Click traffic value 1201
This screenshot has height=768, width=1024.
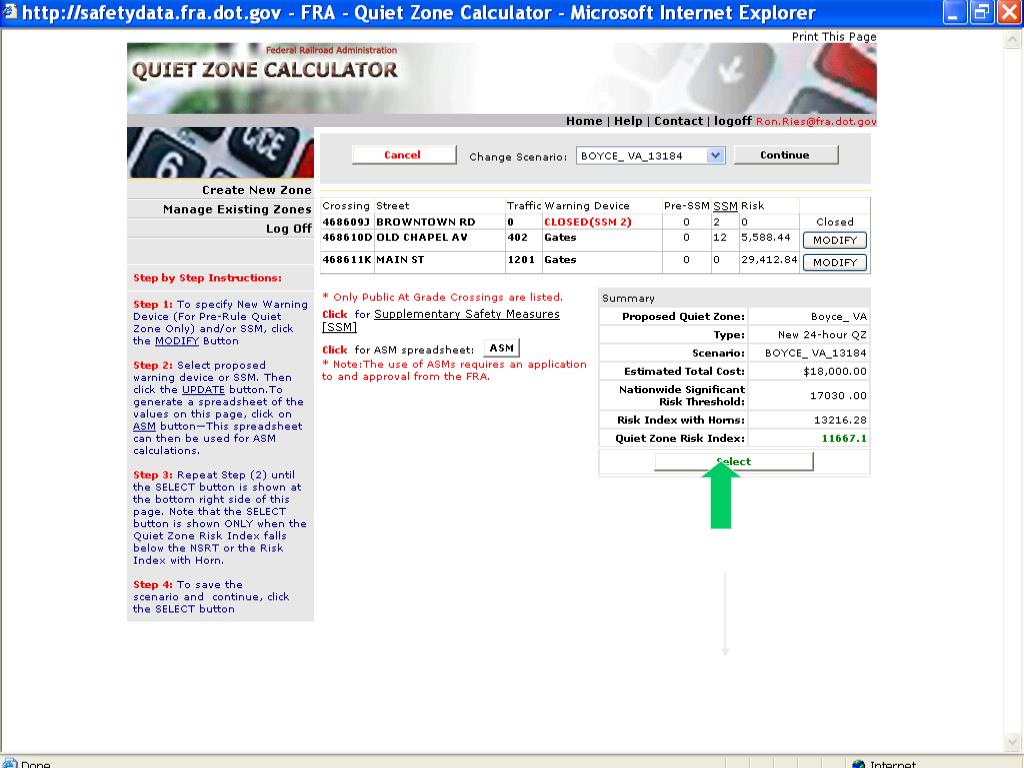521,260
